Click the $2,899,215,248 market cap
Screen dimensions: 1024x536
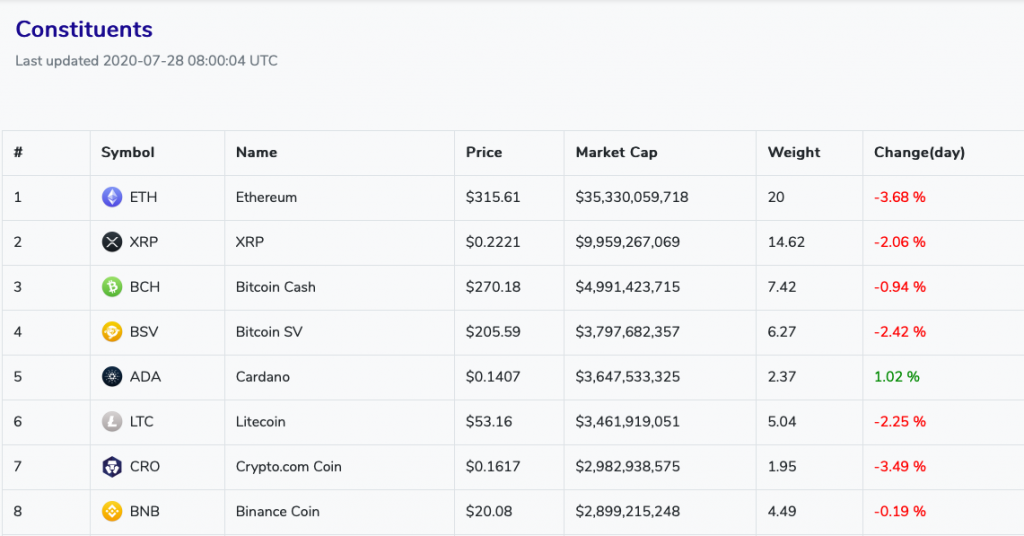628,511
